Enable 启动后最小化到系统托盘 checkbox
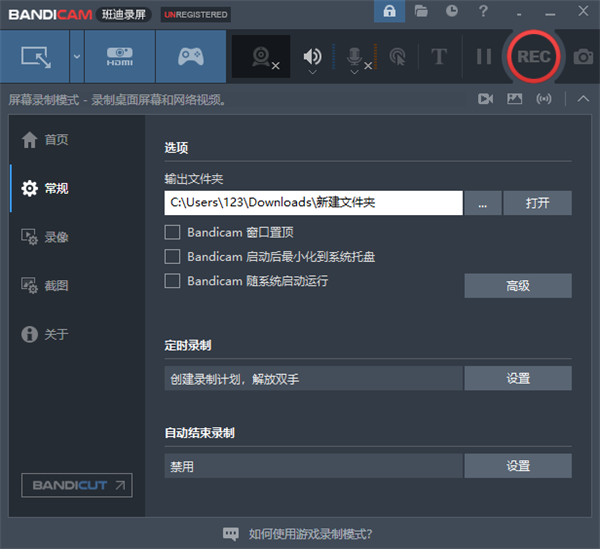Screen dimensions: 600x549 click(172, 256)
